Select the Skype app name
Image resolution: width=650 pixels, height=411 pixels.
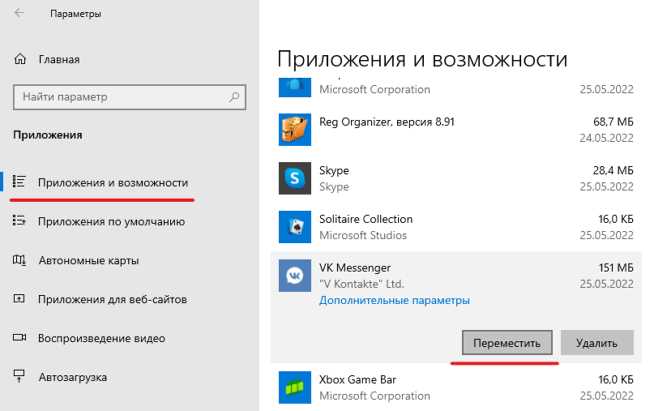coord(334,170)
